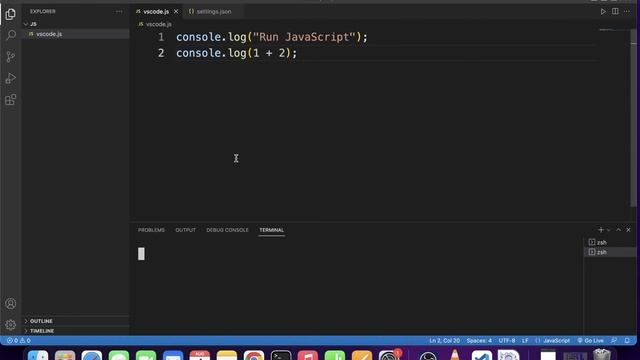Open the Trash in the Dock
This screenshot has width=640, height=360.
pyautogui.click(x=602, y=355)
